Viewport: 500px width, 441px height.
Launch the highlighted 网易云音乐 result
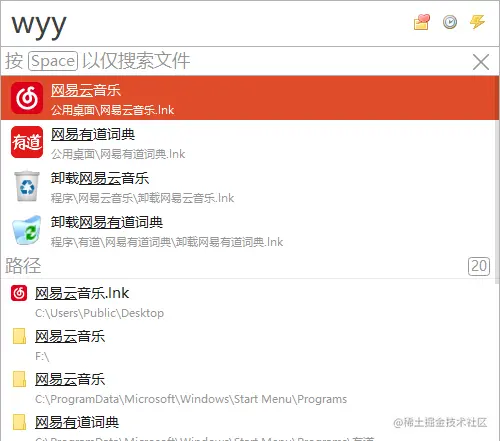point(250,98)
